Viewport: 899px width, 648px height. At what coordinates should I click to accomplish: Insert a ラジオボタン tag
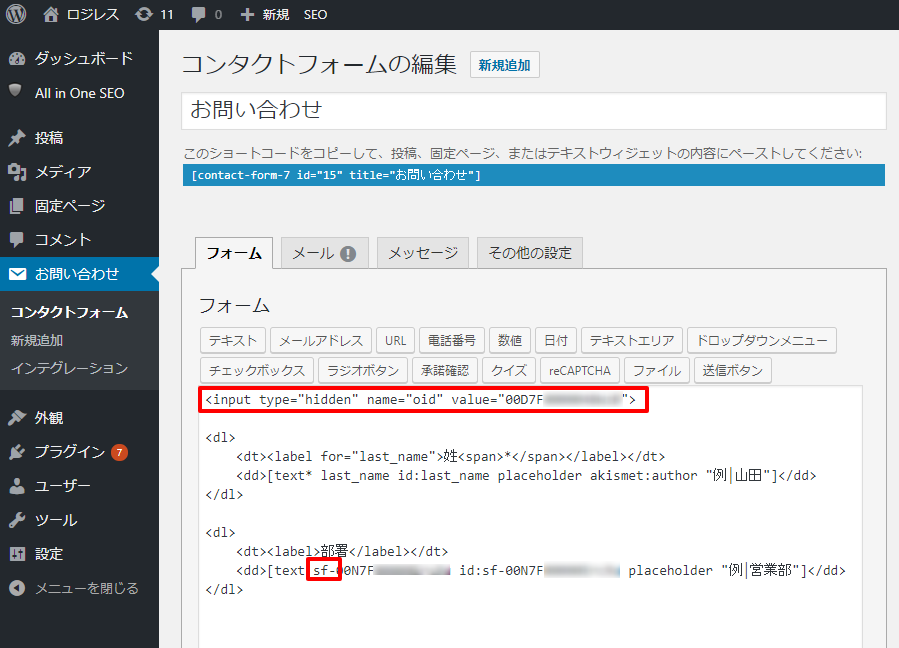(363, 370)
